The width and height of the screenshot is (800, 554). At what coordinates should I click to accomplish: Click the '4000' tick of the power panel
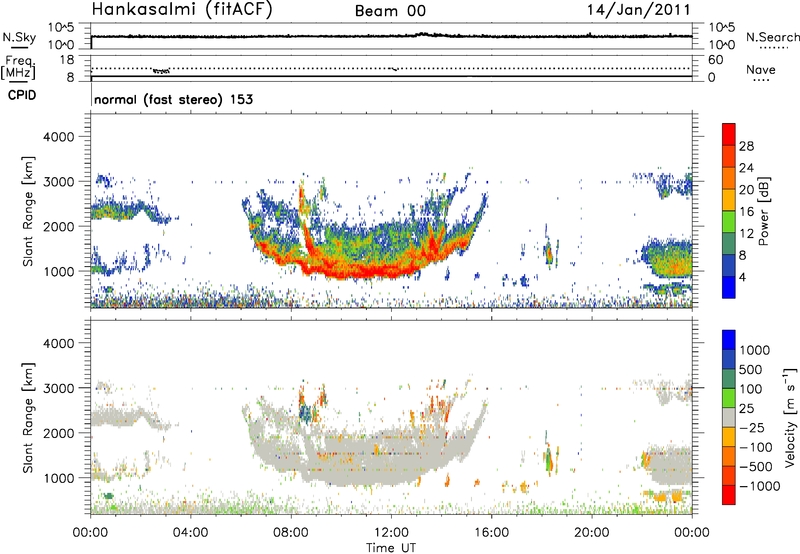coord(58,137)
